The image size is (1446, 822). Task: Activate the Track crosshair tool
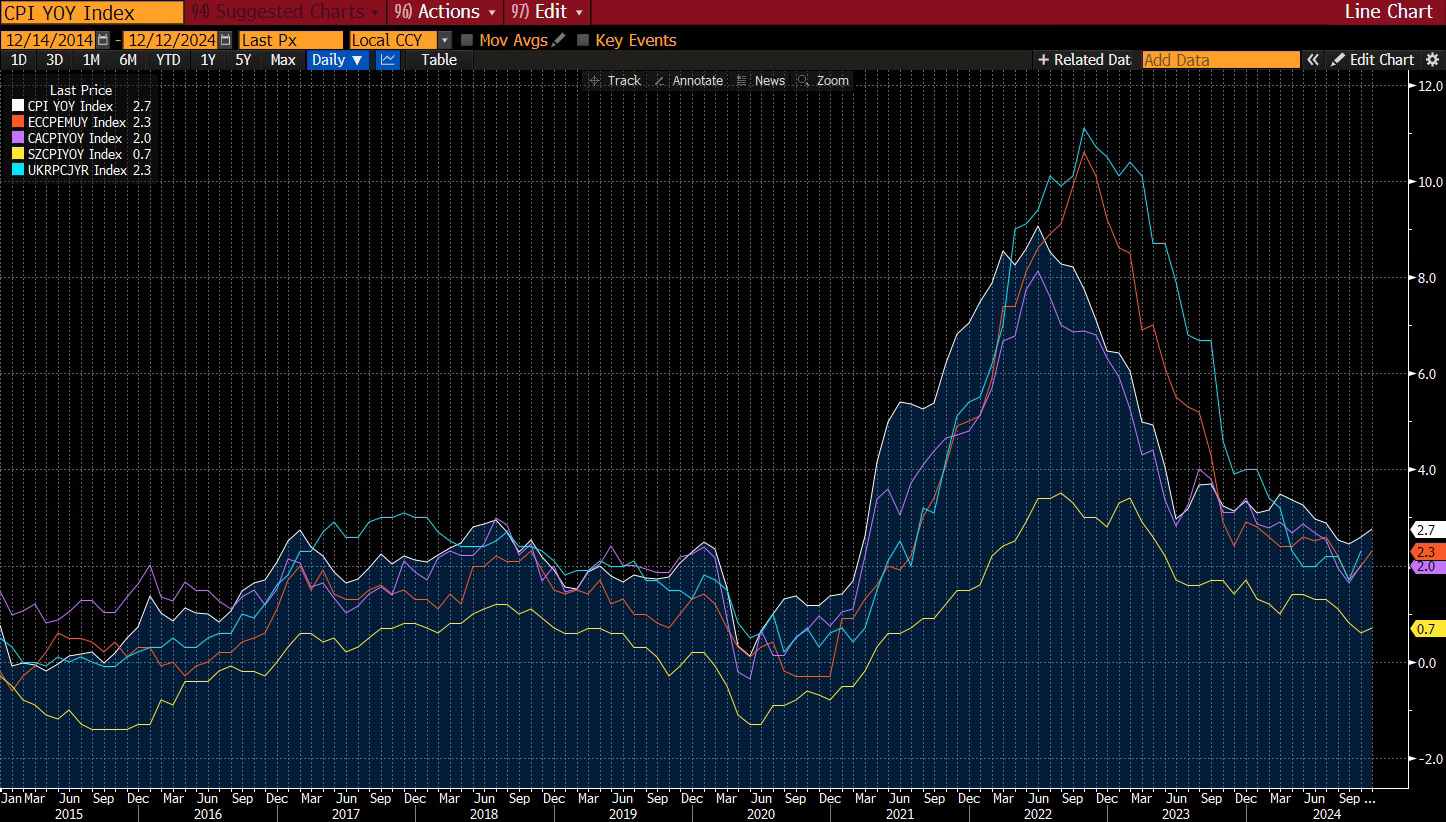coord(614,80)
